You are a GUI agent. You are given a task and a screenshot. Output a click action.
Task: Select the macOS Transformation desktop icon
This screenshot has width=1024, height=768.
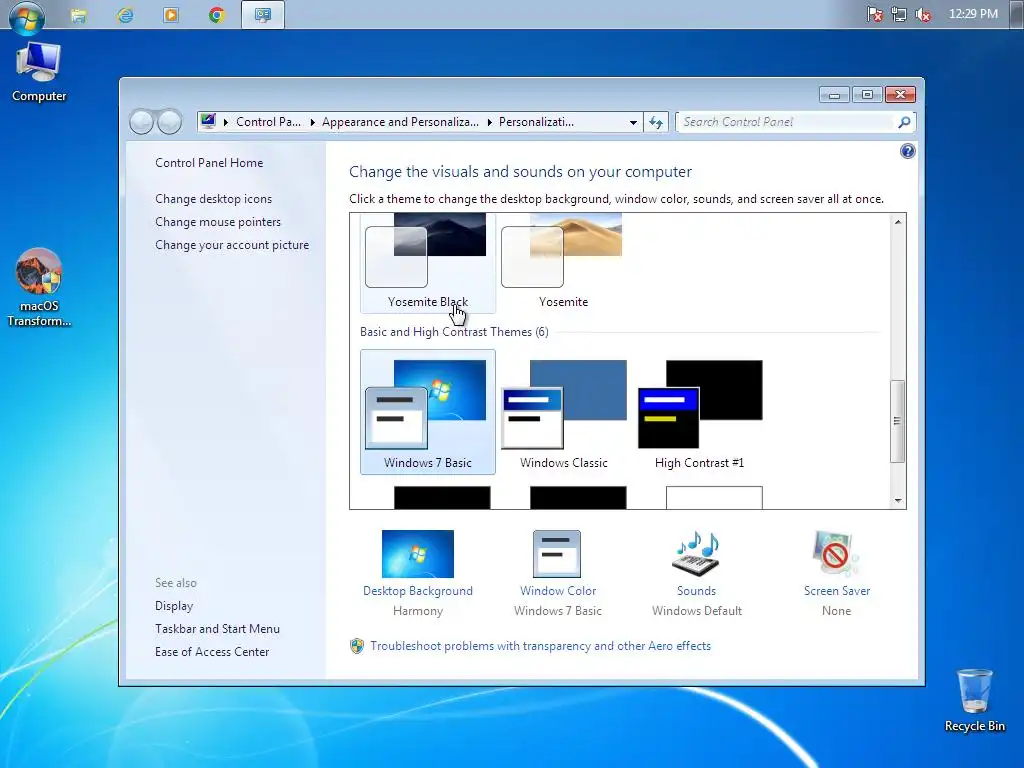39,287
